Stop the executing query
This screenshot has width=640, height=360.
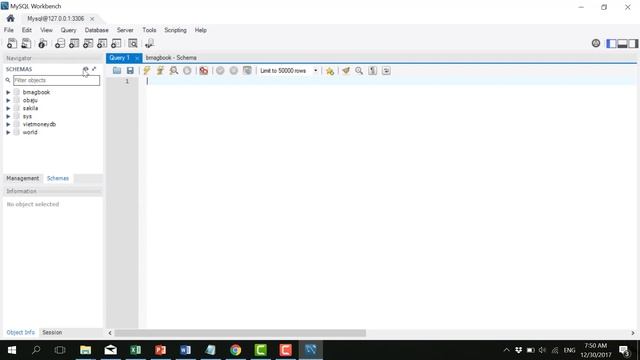[187, 71]
